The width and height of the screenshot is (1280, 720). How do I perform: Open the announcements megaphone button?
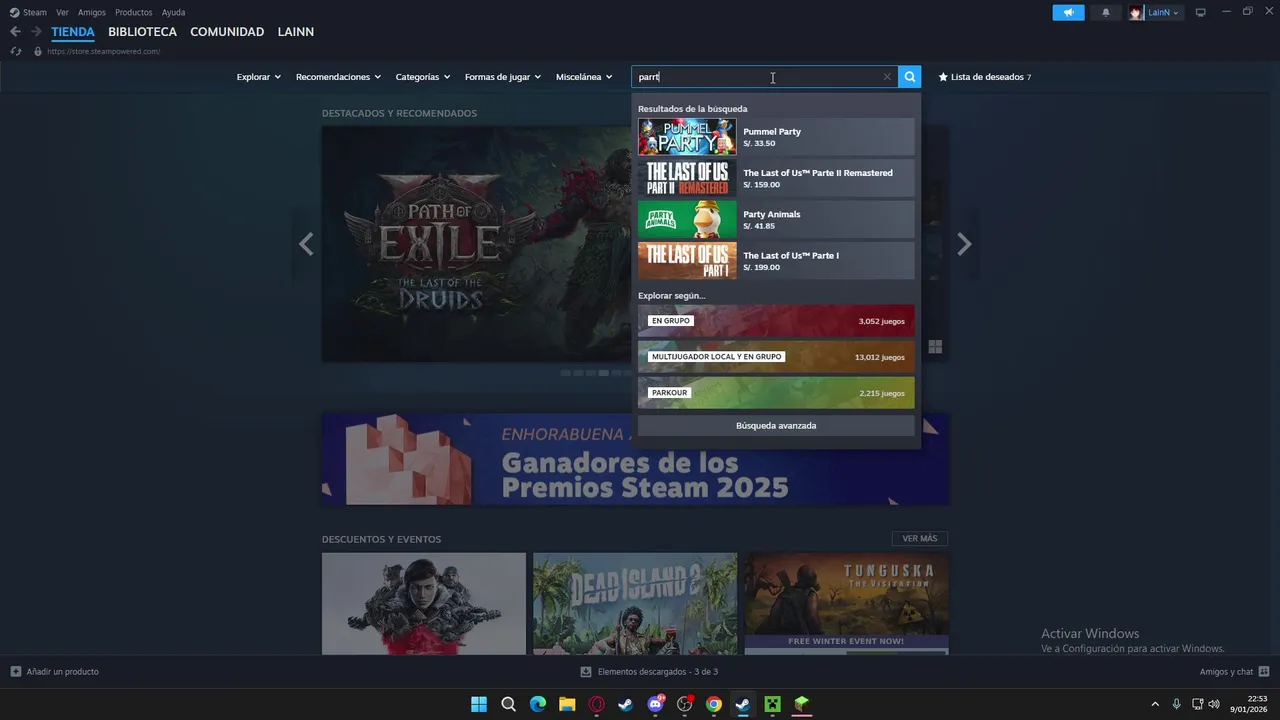pos(1068,13)
